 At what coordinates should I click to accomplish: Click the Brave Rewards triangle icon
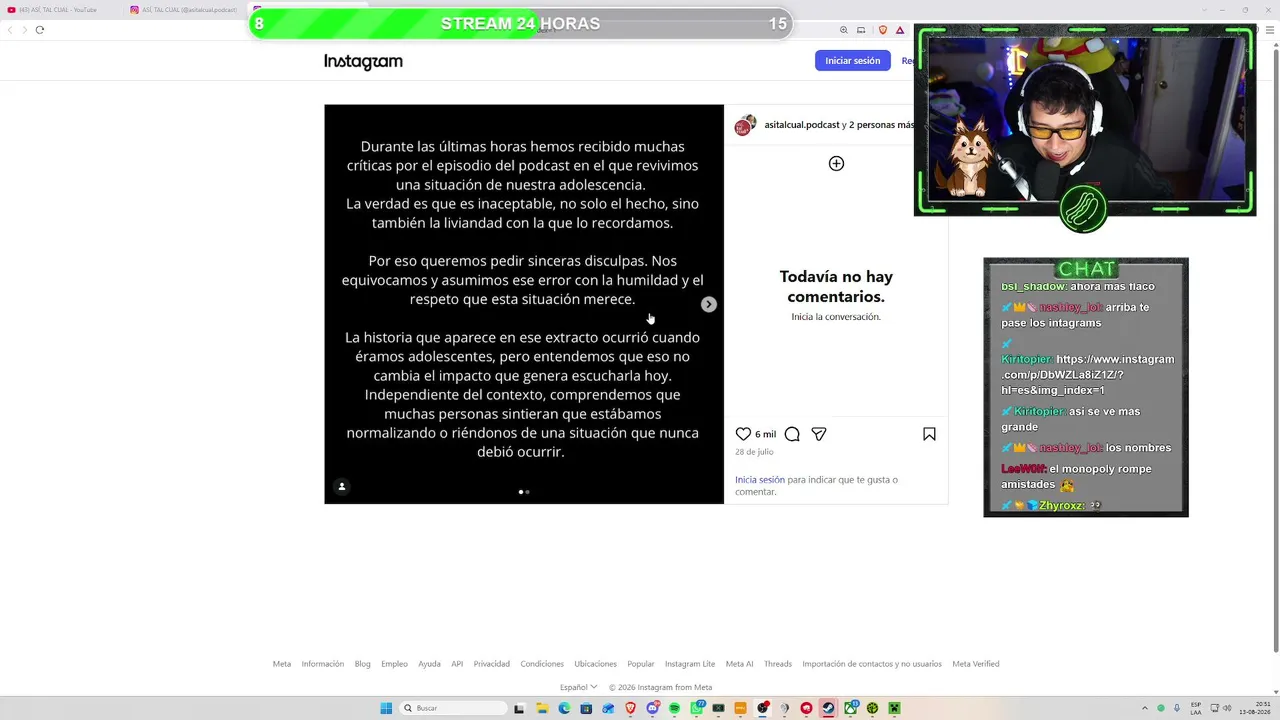click(x=899, y=30)
